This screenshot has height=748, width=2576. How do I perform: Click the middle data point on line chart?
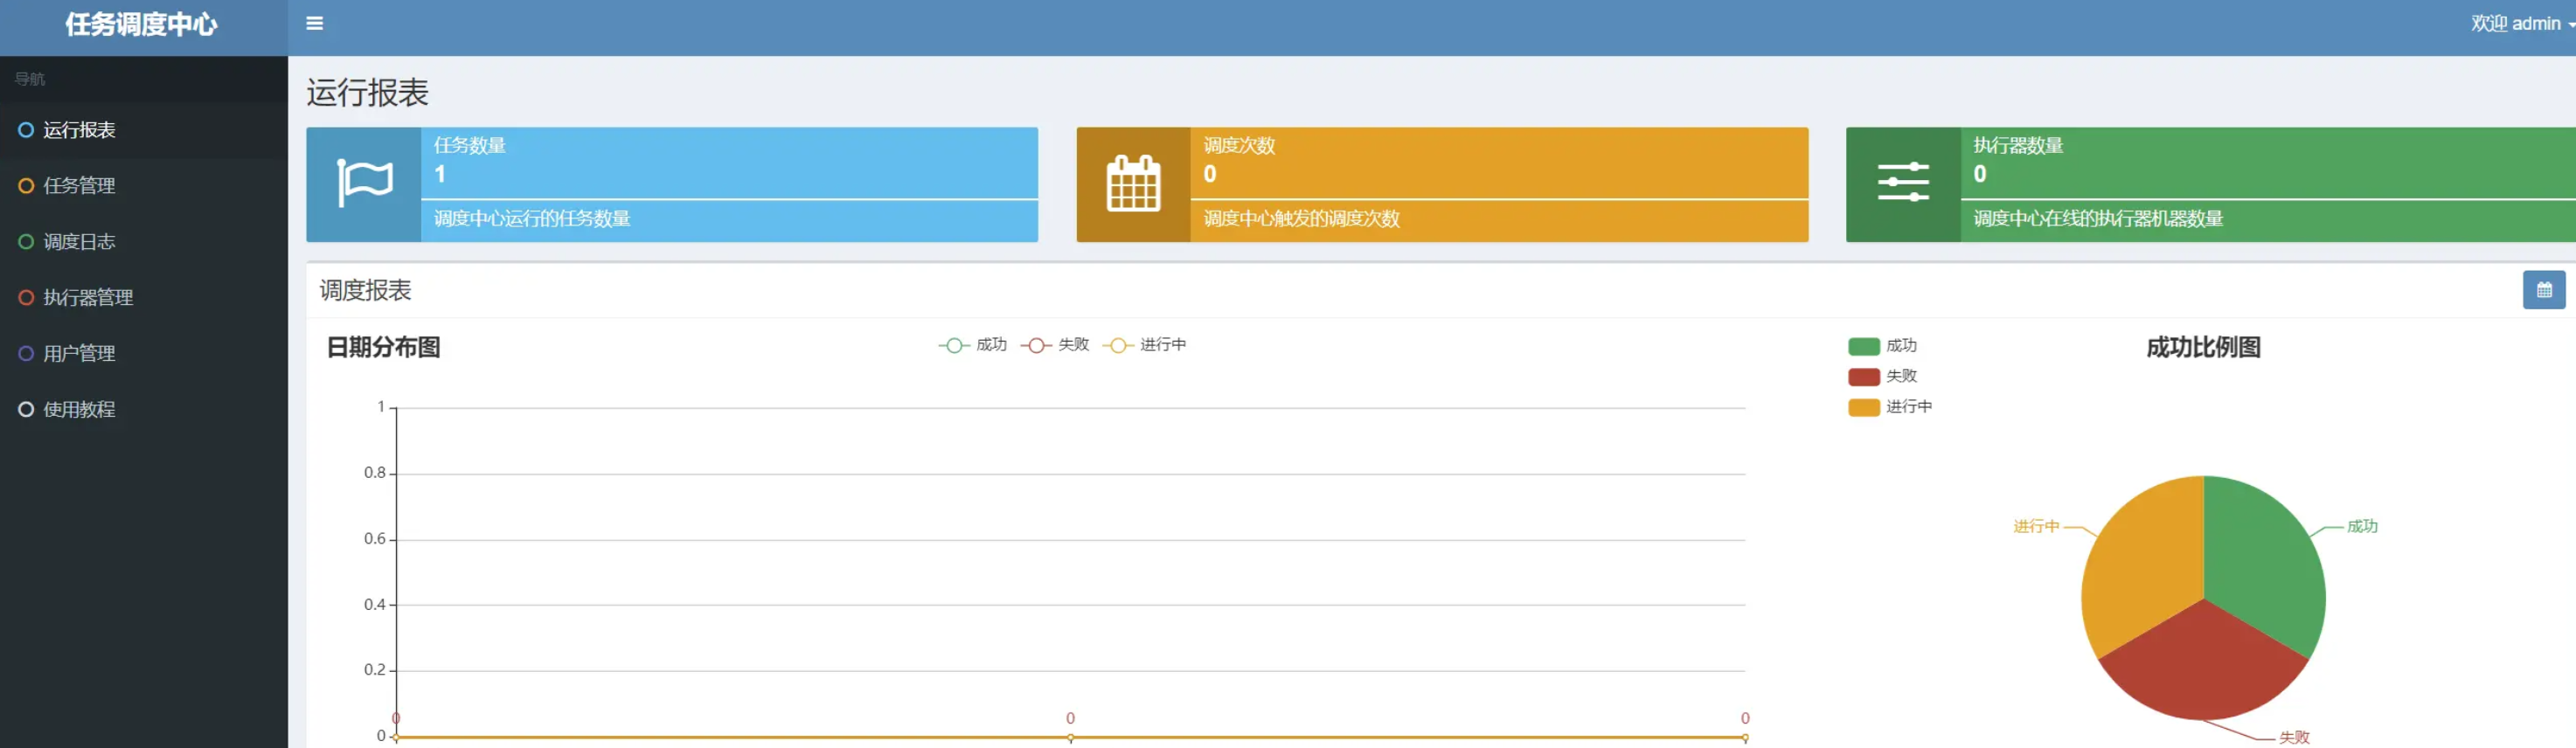(x=1070, y=738)
